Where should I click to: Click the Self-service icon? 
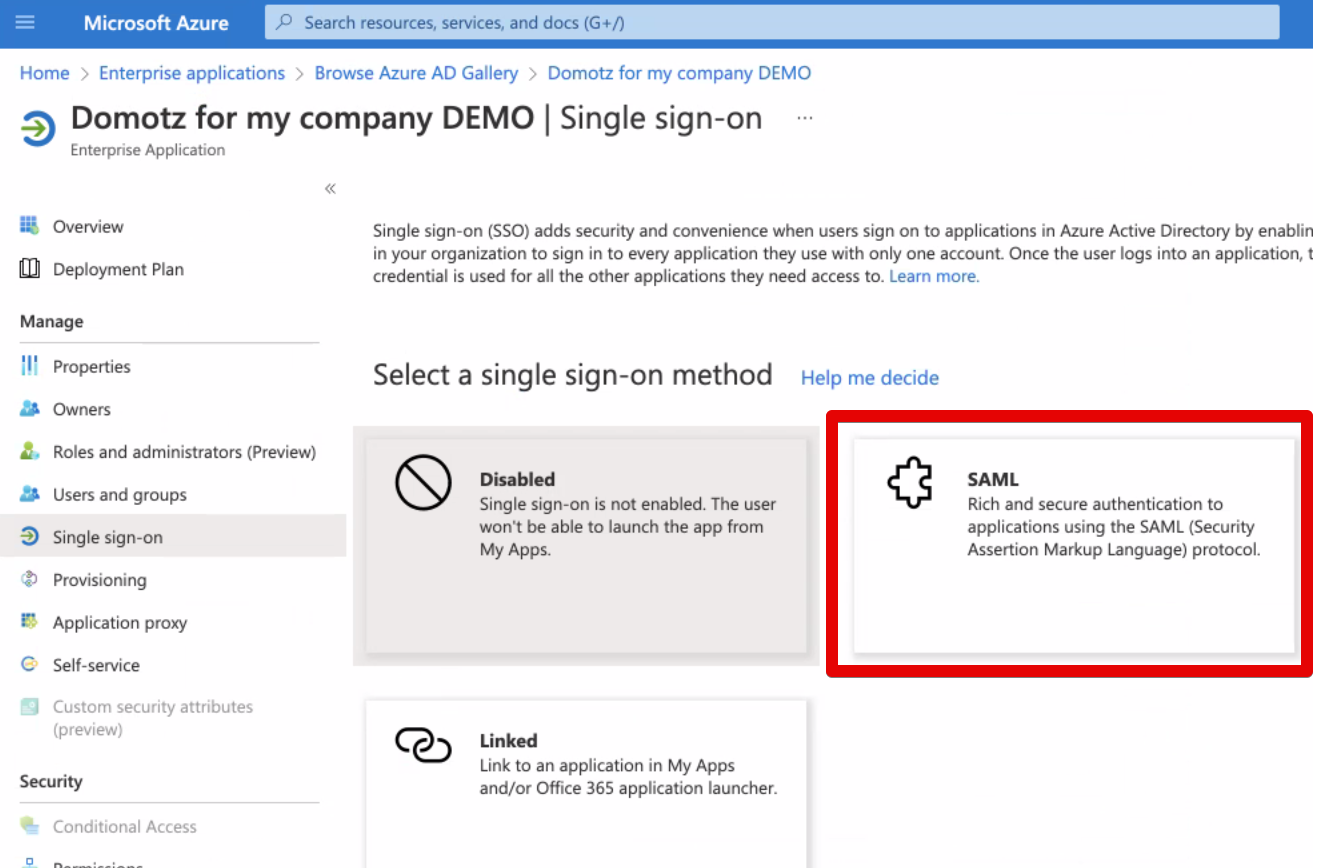(x=31, y=665)
